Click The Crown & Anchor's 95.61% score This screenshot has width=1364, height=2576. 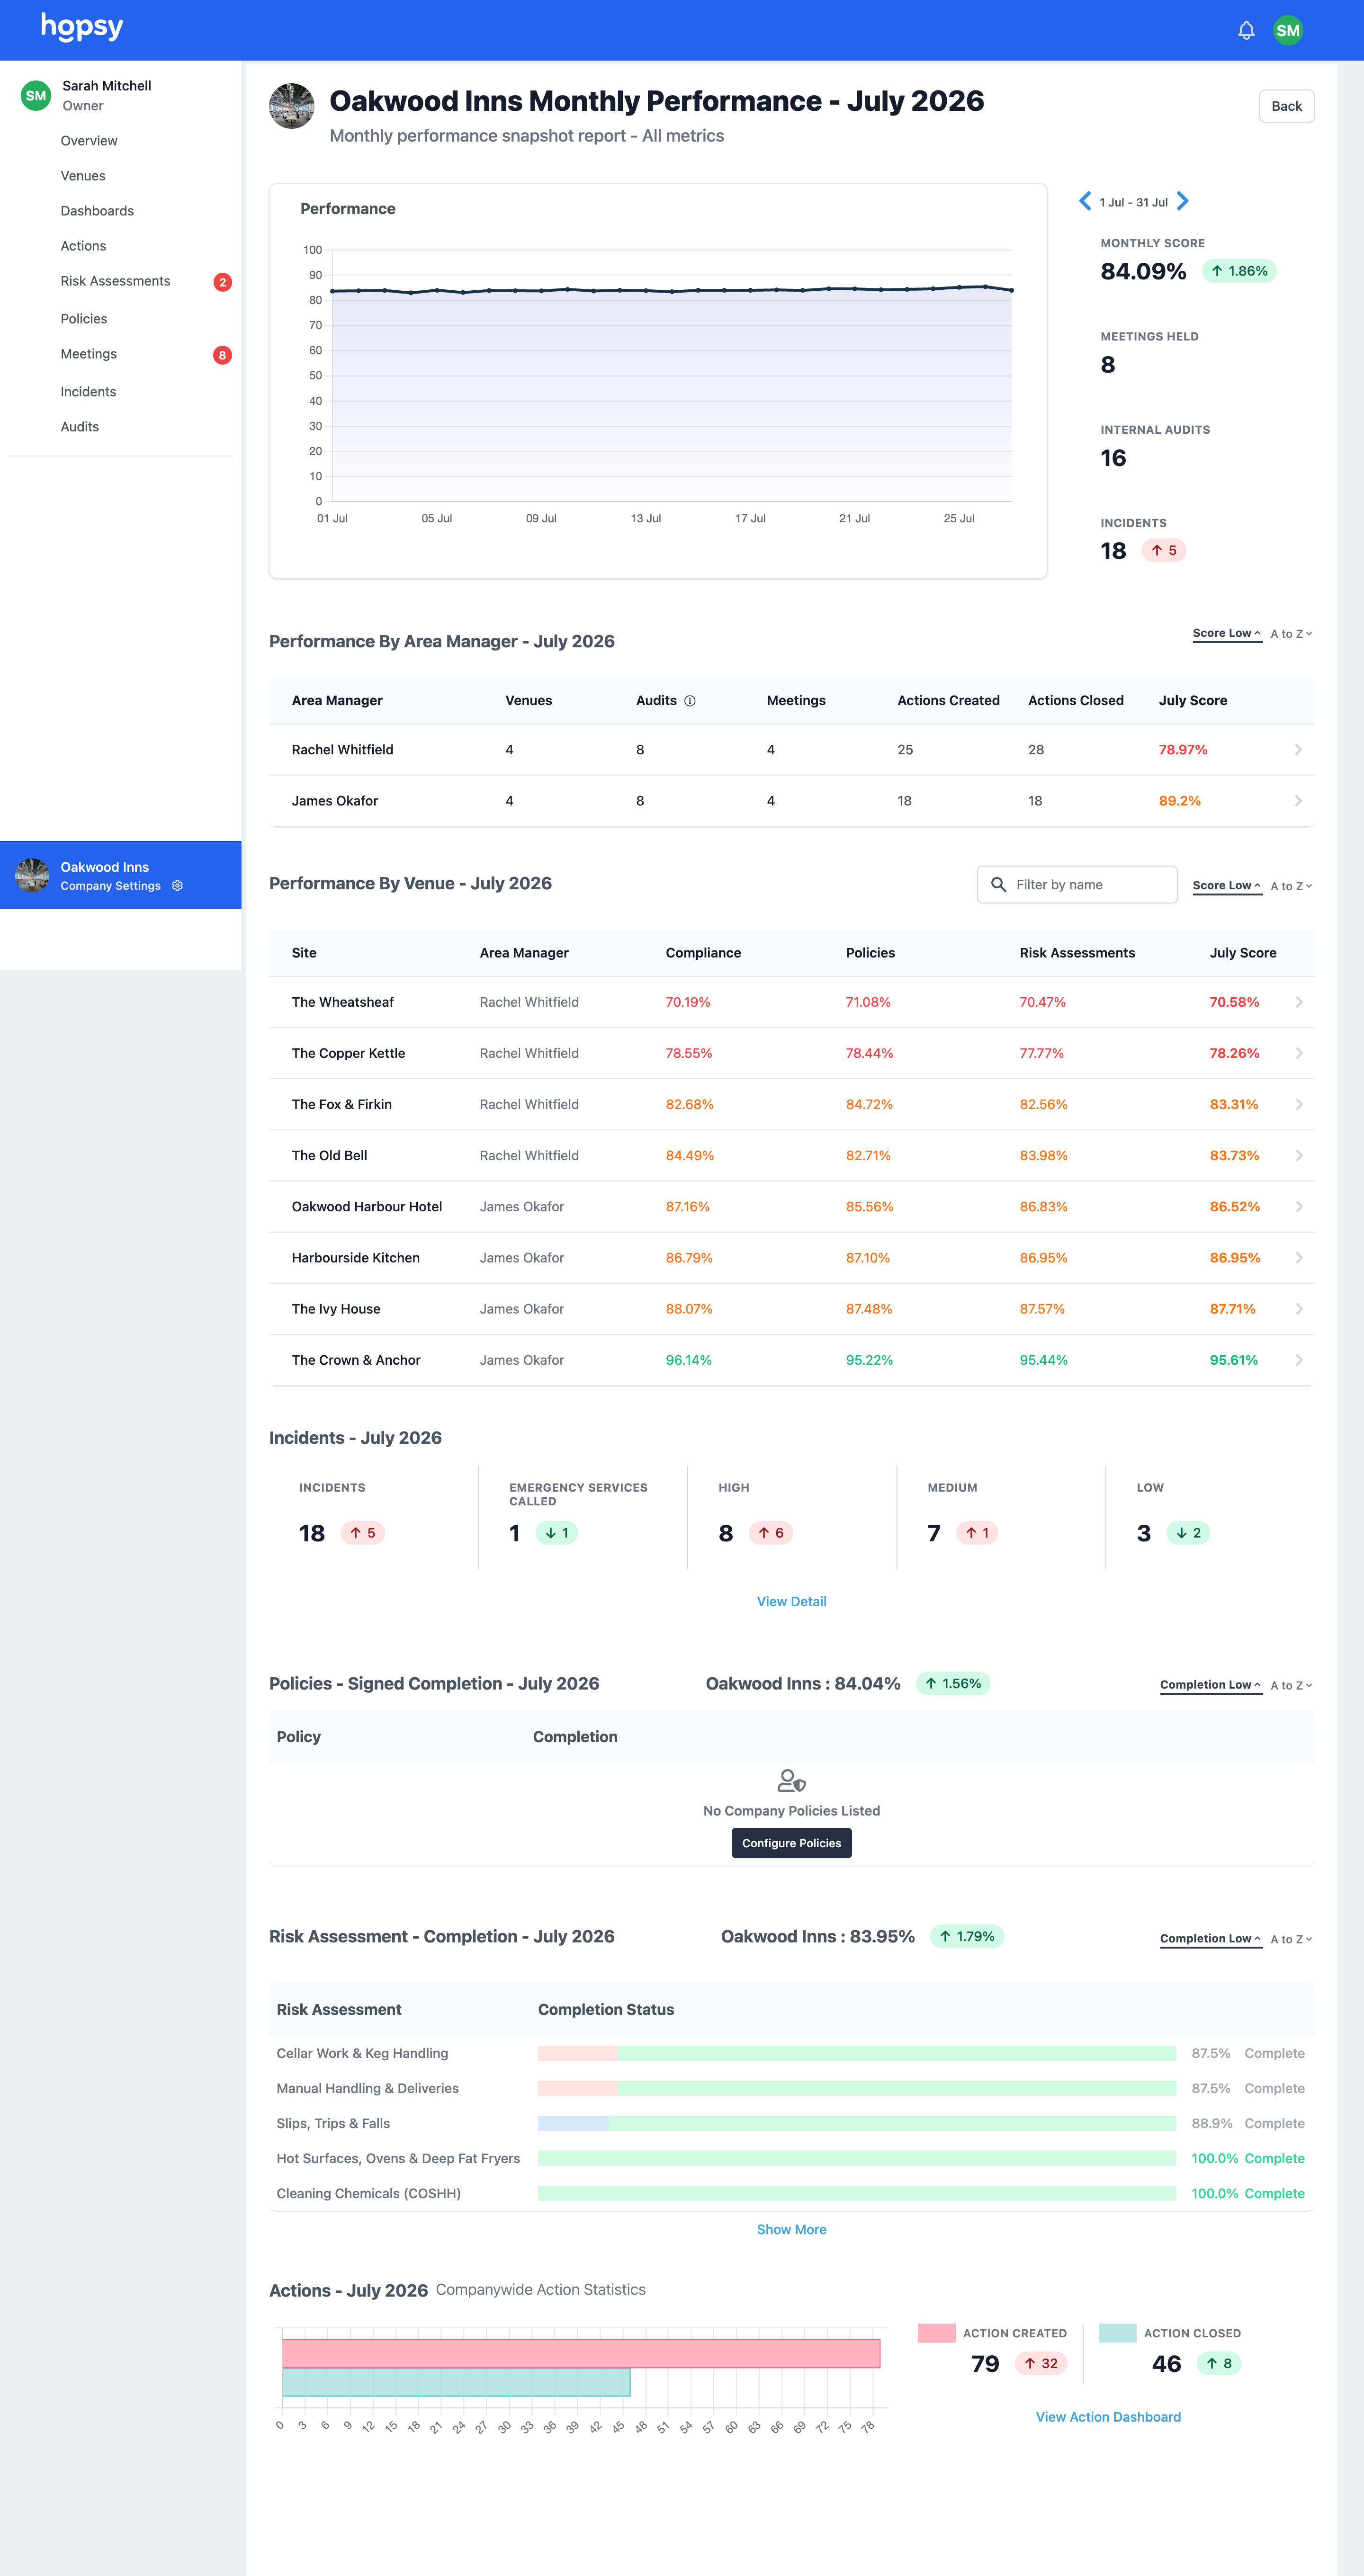[x=1234, y=1360]
